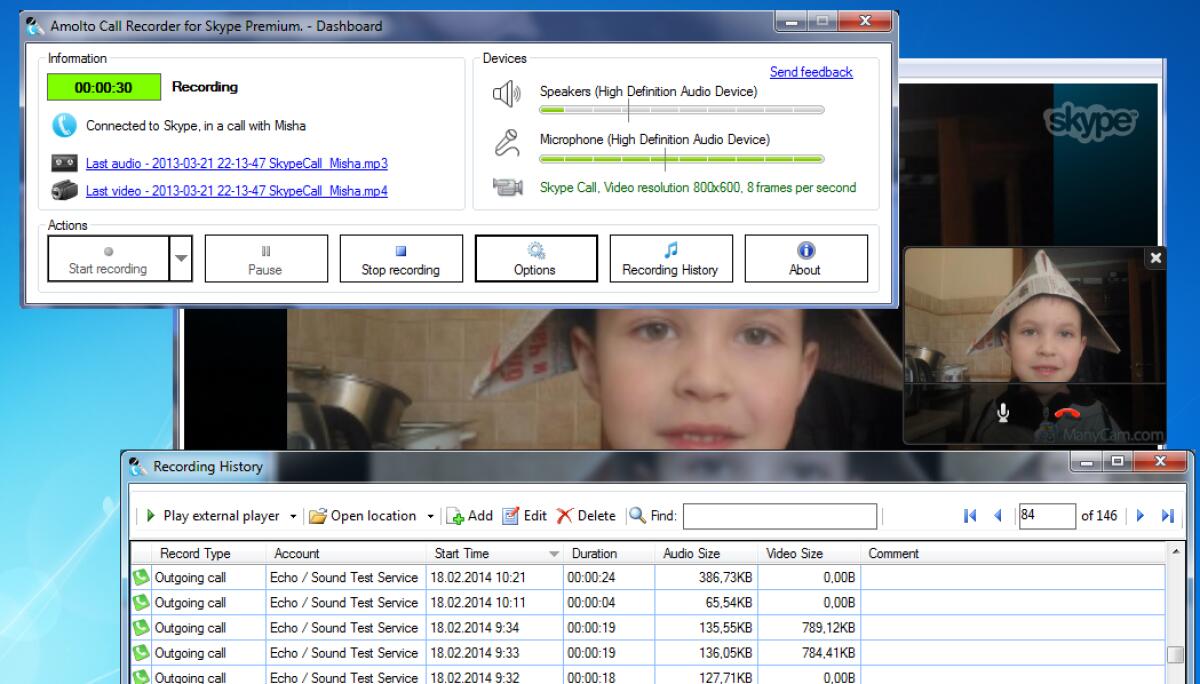Open the Play external player dropdown
Viewport: 1200px width, 684px height.
tap(292, 516)
